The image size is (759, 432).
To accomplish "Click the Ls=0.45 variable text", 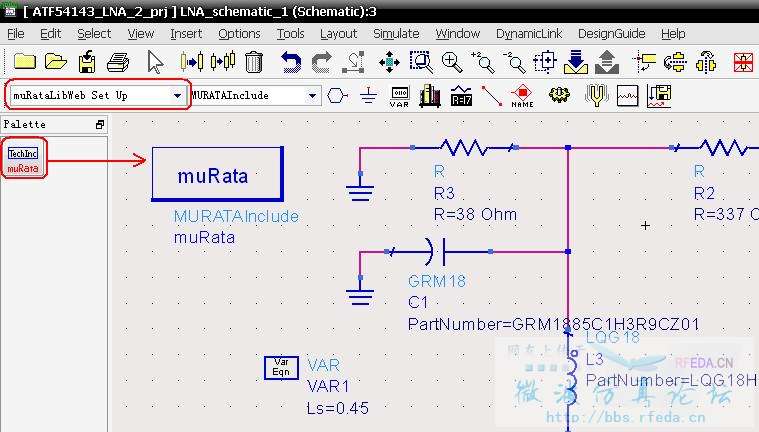I will point(337,408).
